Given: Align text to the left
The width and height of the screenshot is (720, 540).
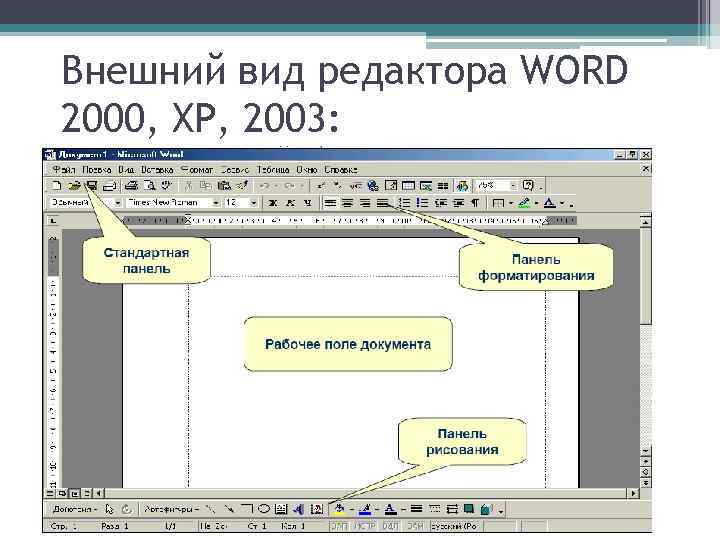Looking at the screenshot, I should (330, 202).
